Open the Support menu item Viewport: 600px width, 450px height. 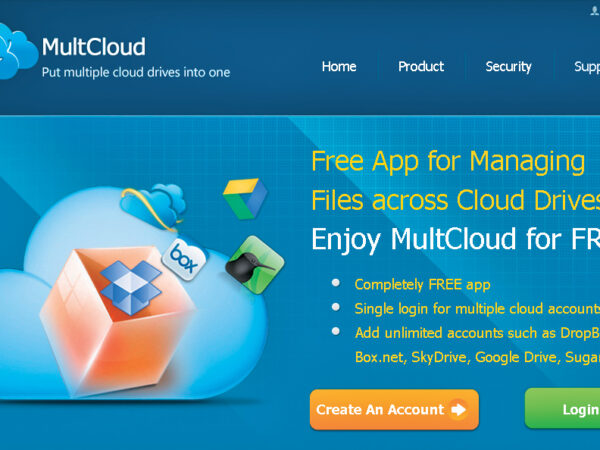click(587, 67)
